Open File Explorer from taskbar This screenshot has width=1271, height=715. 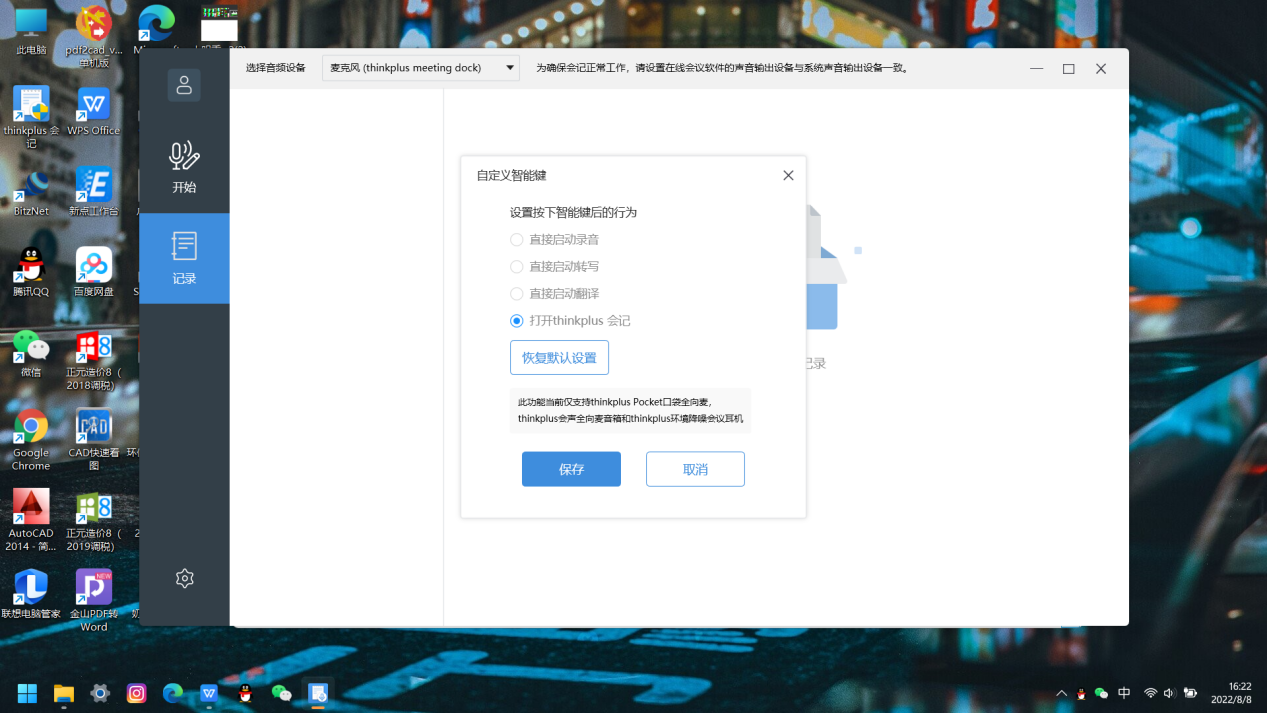tap(64, 695)
